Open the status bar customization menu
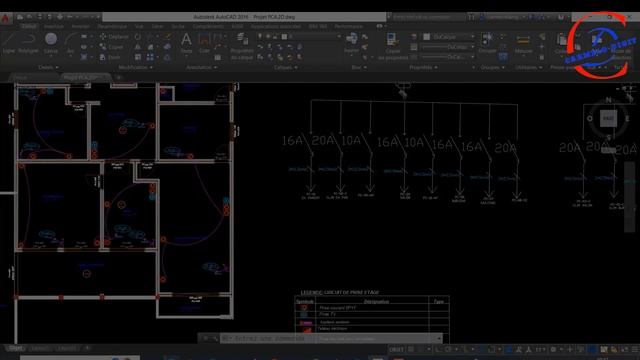 635,349
